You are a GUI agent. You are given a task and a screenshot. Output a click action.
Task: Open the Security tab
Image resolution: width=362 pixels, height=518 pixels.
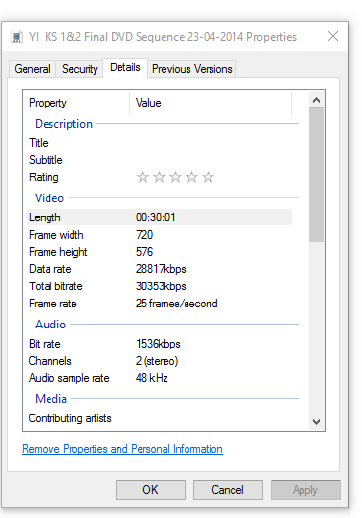tap(80, 69)
